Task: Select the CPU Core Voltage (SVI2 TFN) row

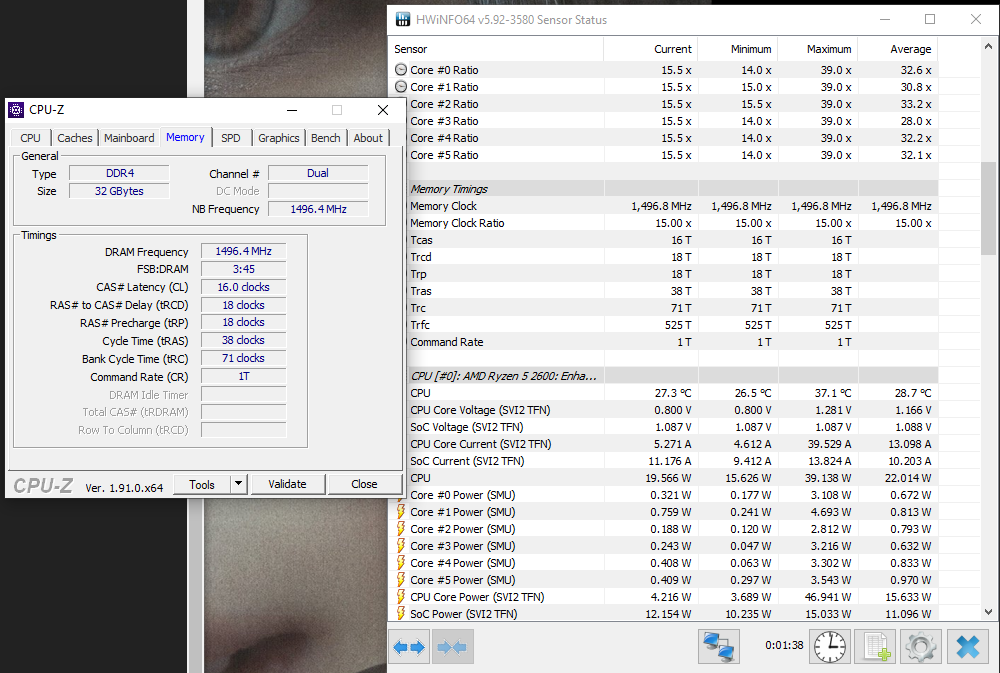Action: point(673,410)
